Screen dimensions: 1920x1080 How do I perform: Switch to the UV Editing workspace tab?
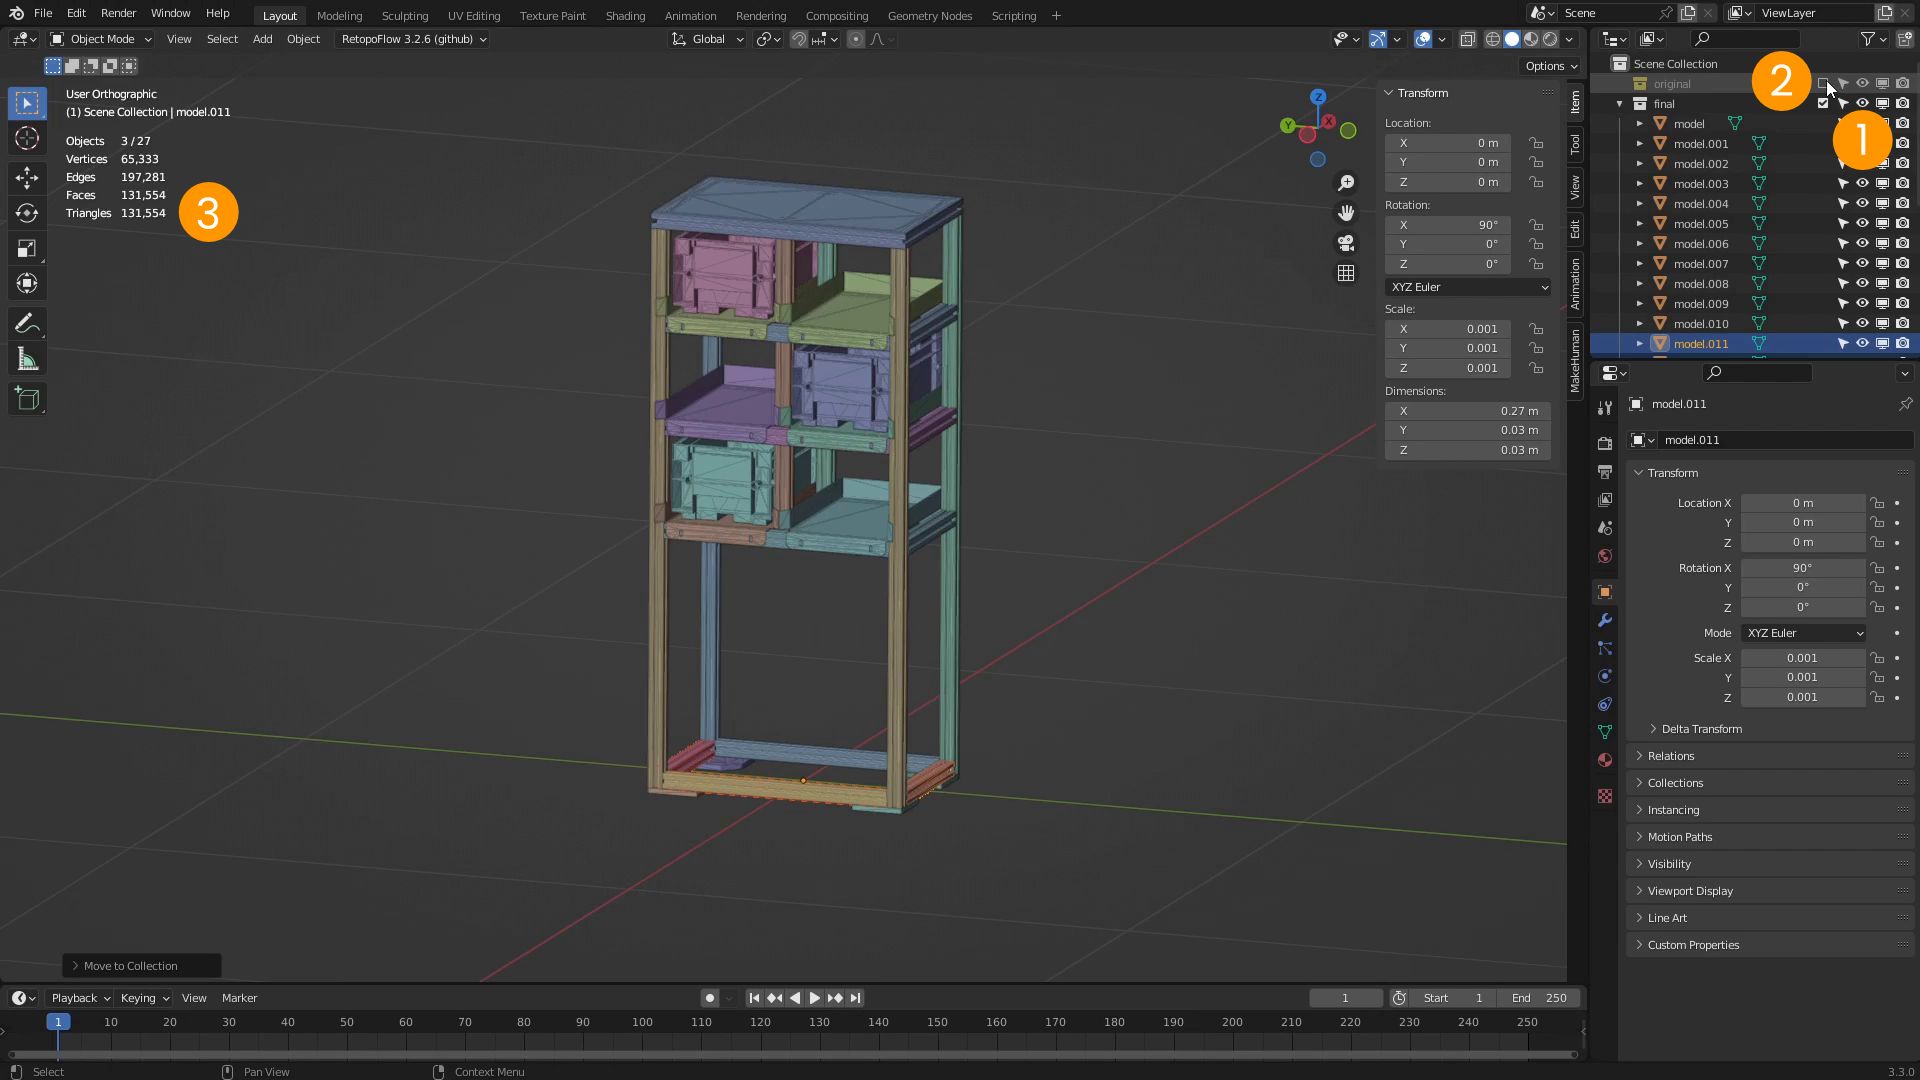point(474,15)
